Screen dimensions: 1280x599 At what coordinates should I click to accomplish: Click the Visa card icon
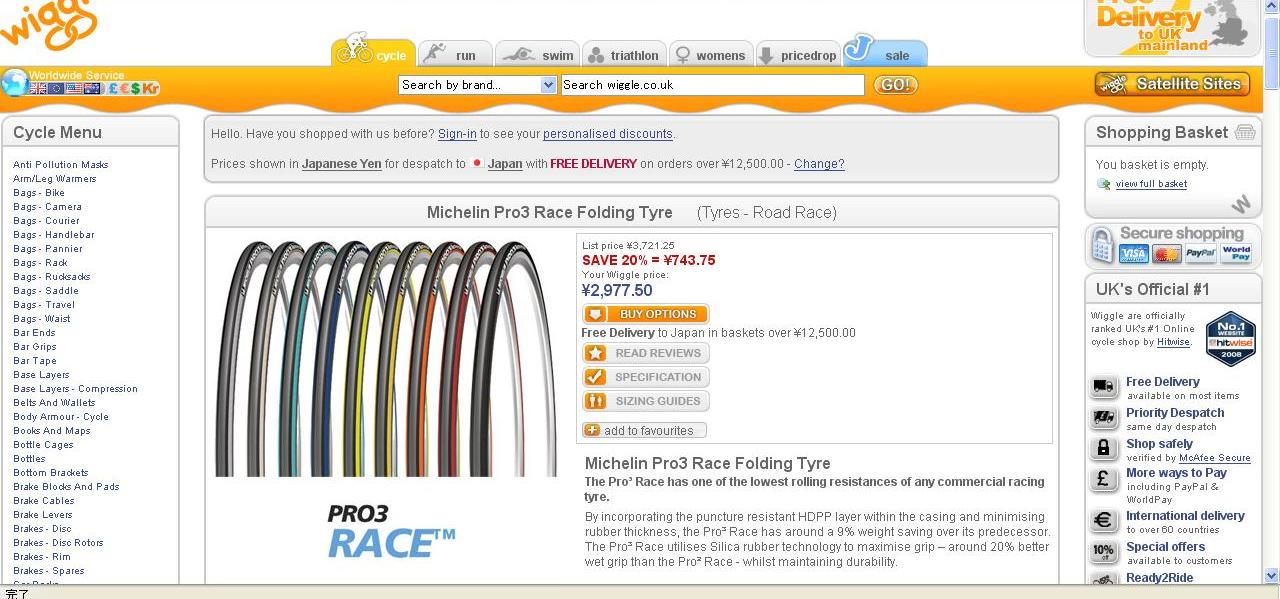tap(1133, 254)
